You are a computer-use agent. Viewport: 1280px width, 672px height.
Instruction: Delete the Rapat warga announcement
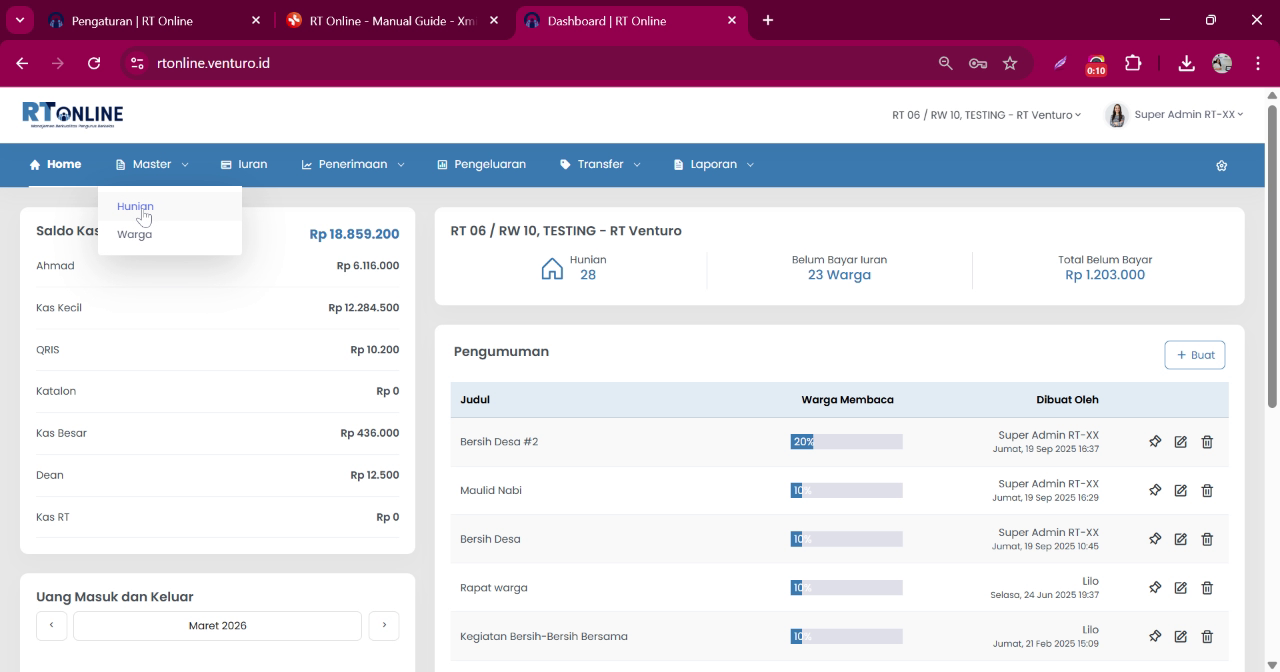click(1207, 588)
